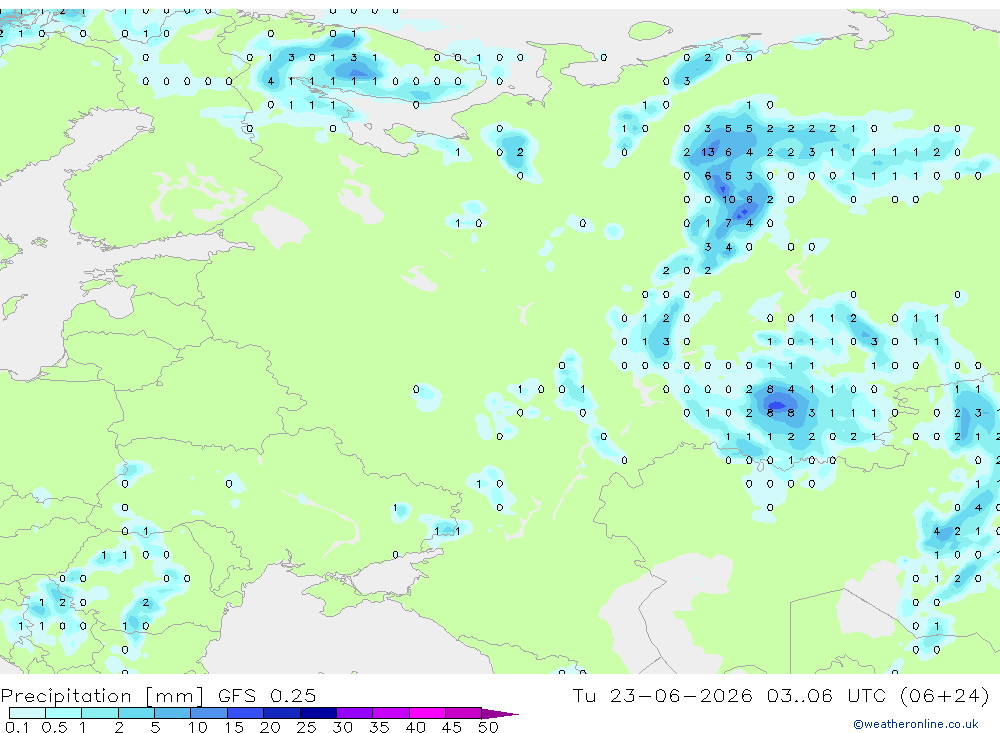Pick the 1–2 mm legend color swatch

[100, 713]
